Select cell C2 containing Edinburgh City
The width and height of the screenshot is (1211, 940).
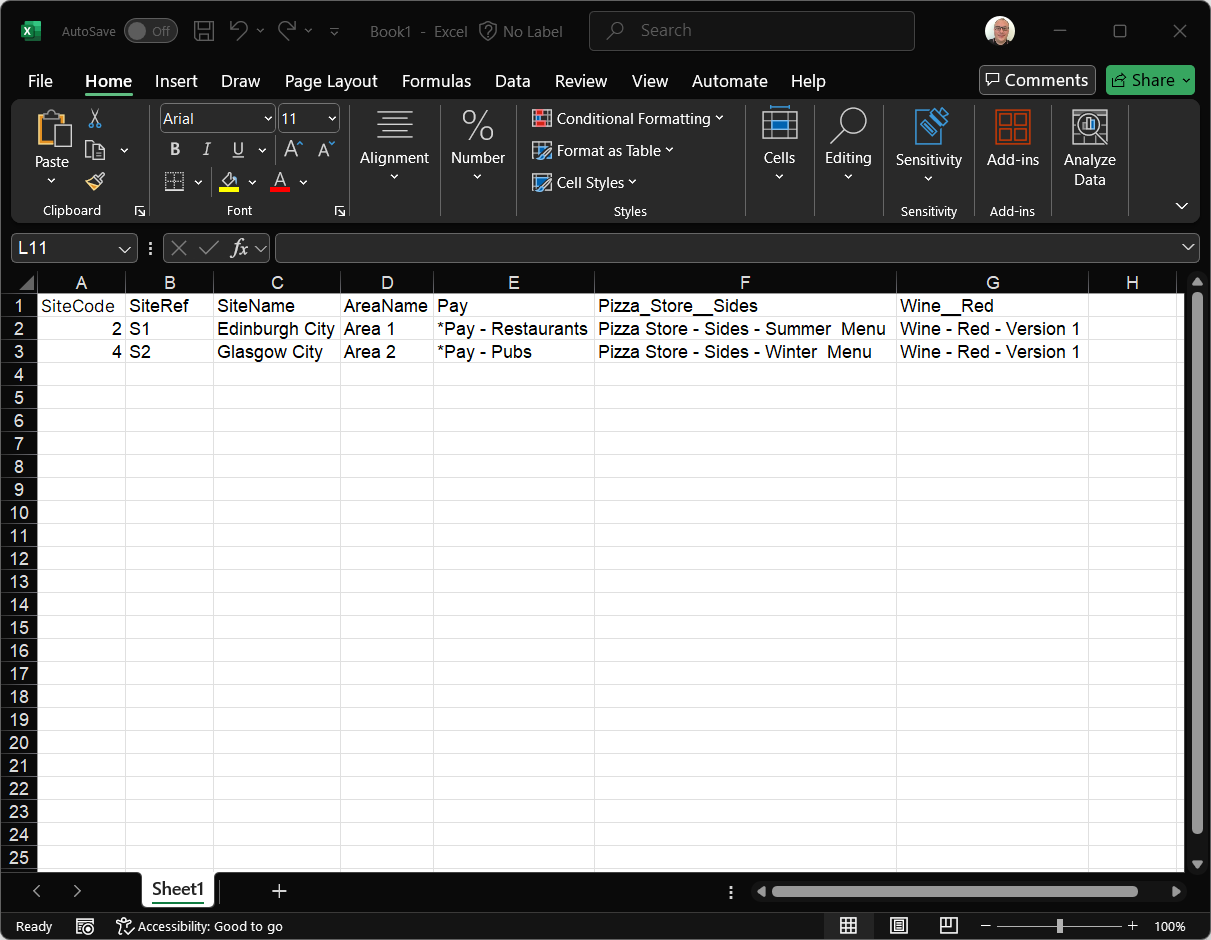pos(276,329)
